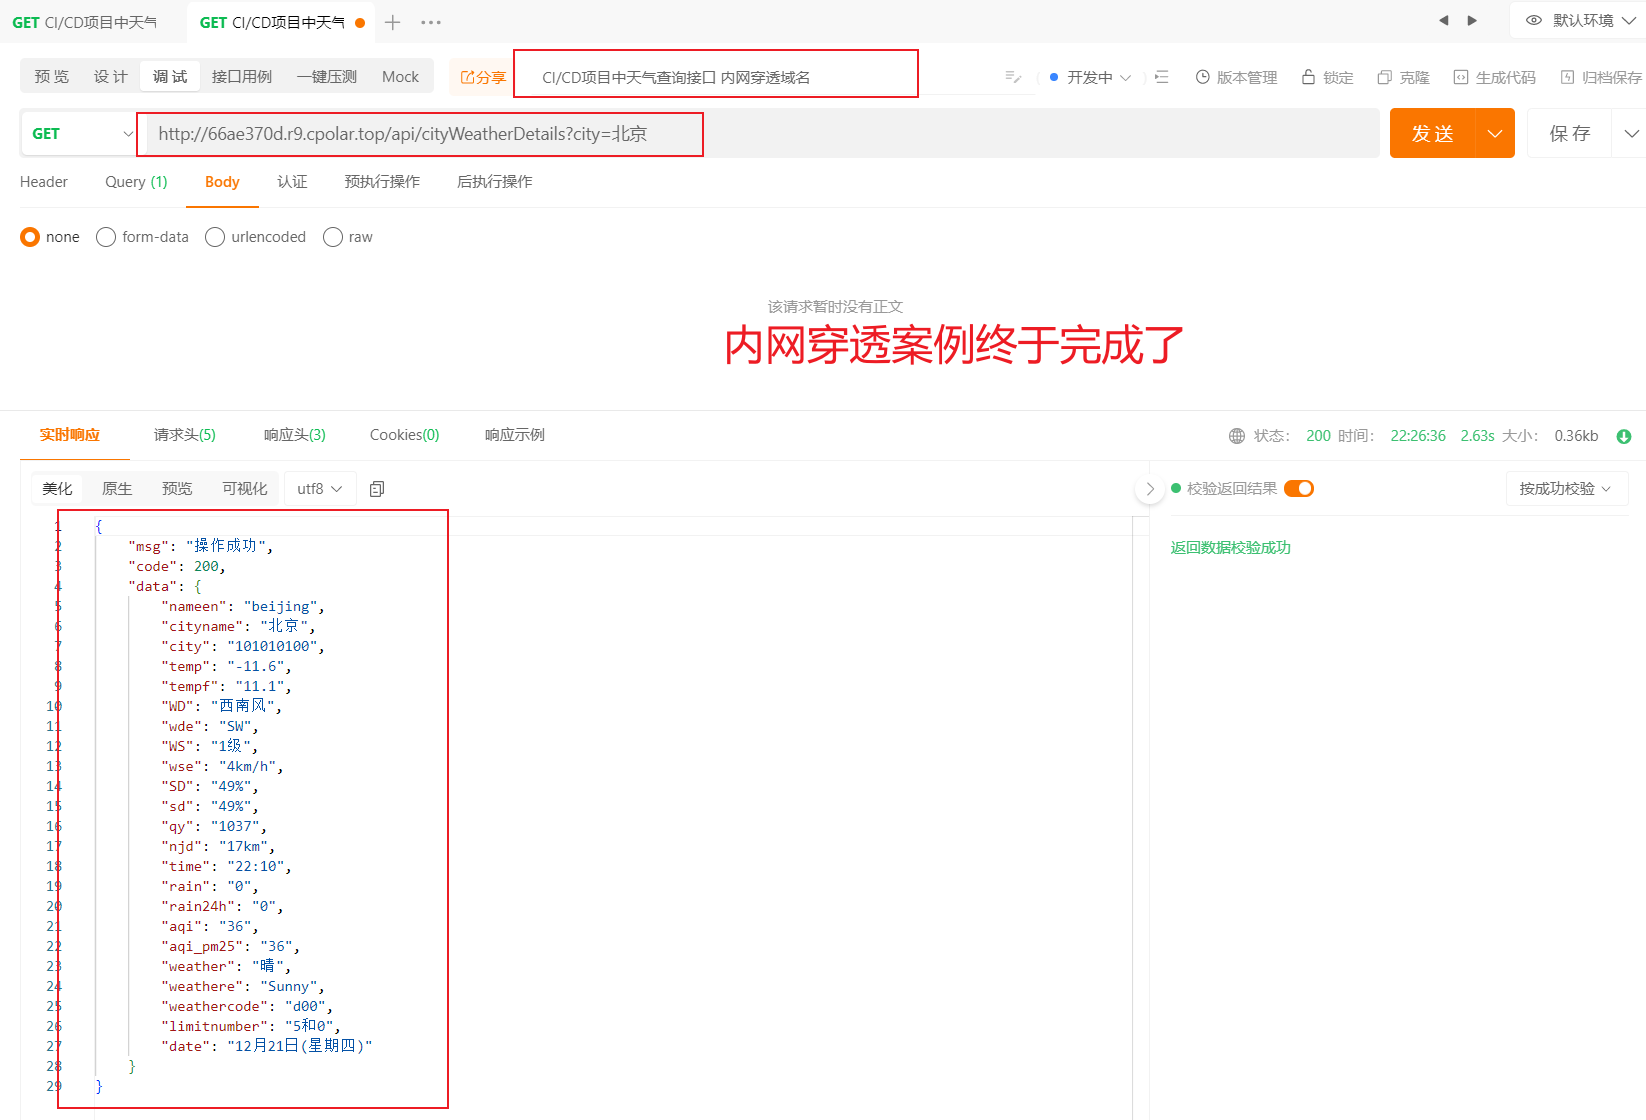Select the form-data radio button
This screenshot has height=1120, width=1646.
click(x=106, y=237)
